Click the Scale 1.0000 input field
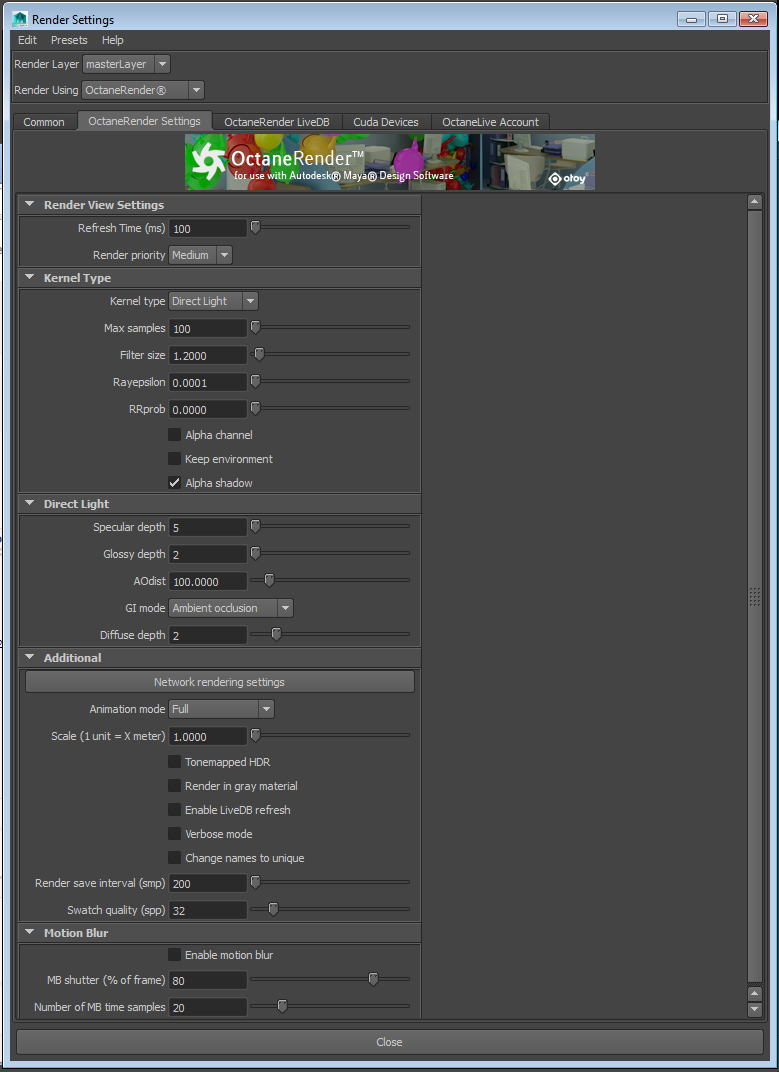The width and height of the screenshot is (779, 1072). (208, 736)
